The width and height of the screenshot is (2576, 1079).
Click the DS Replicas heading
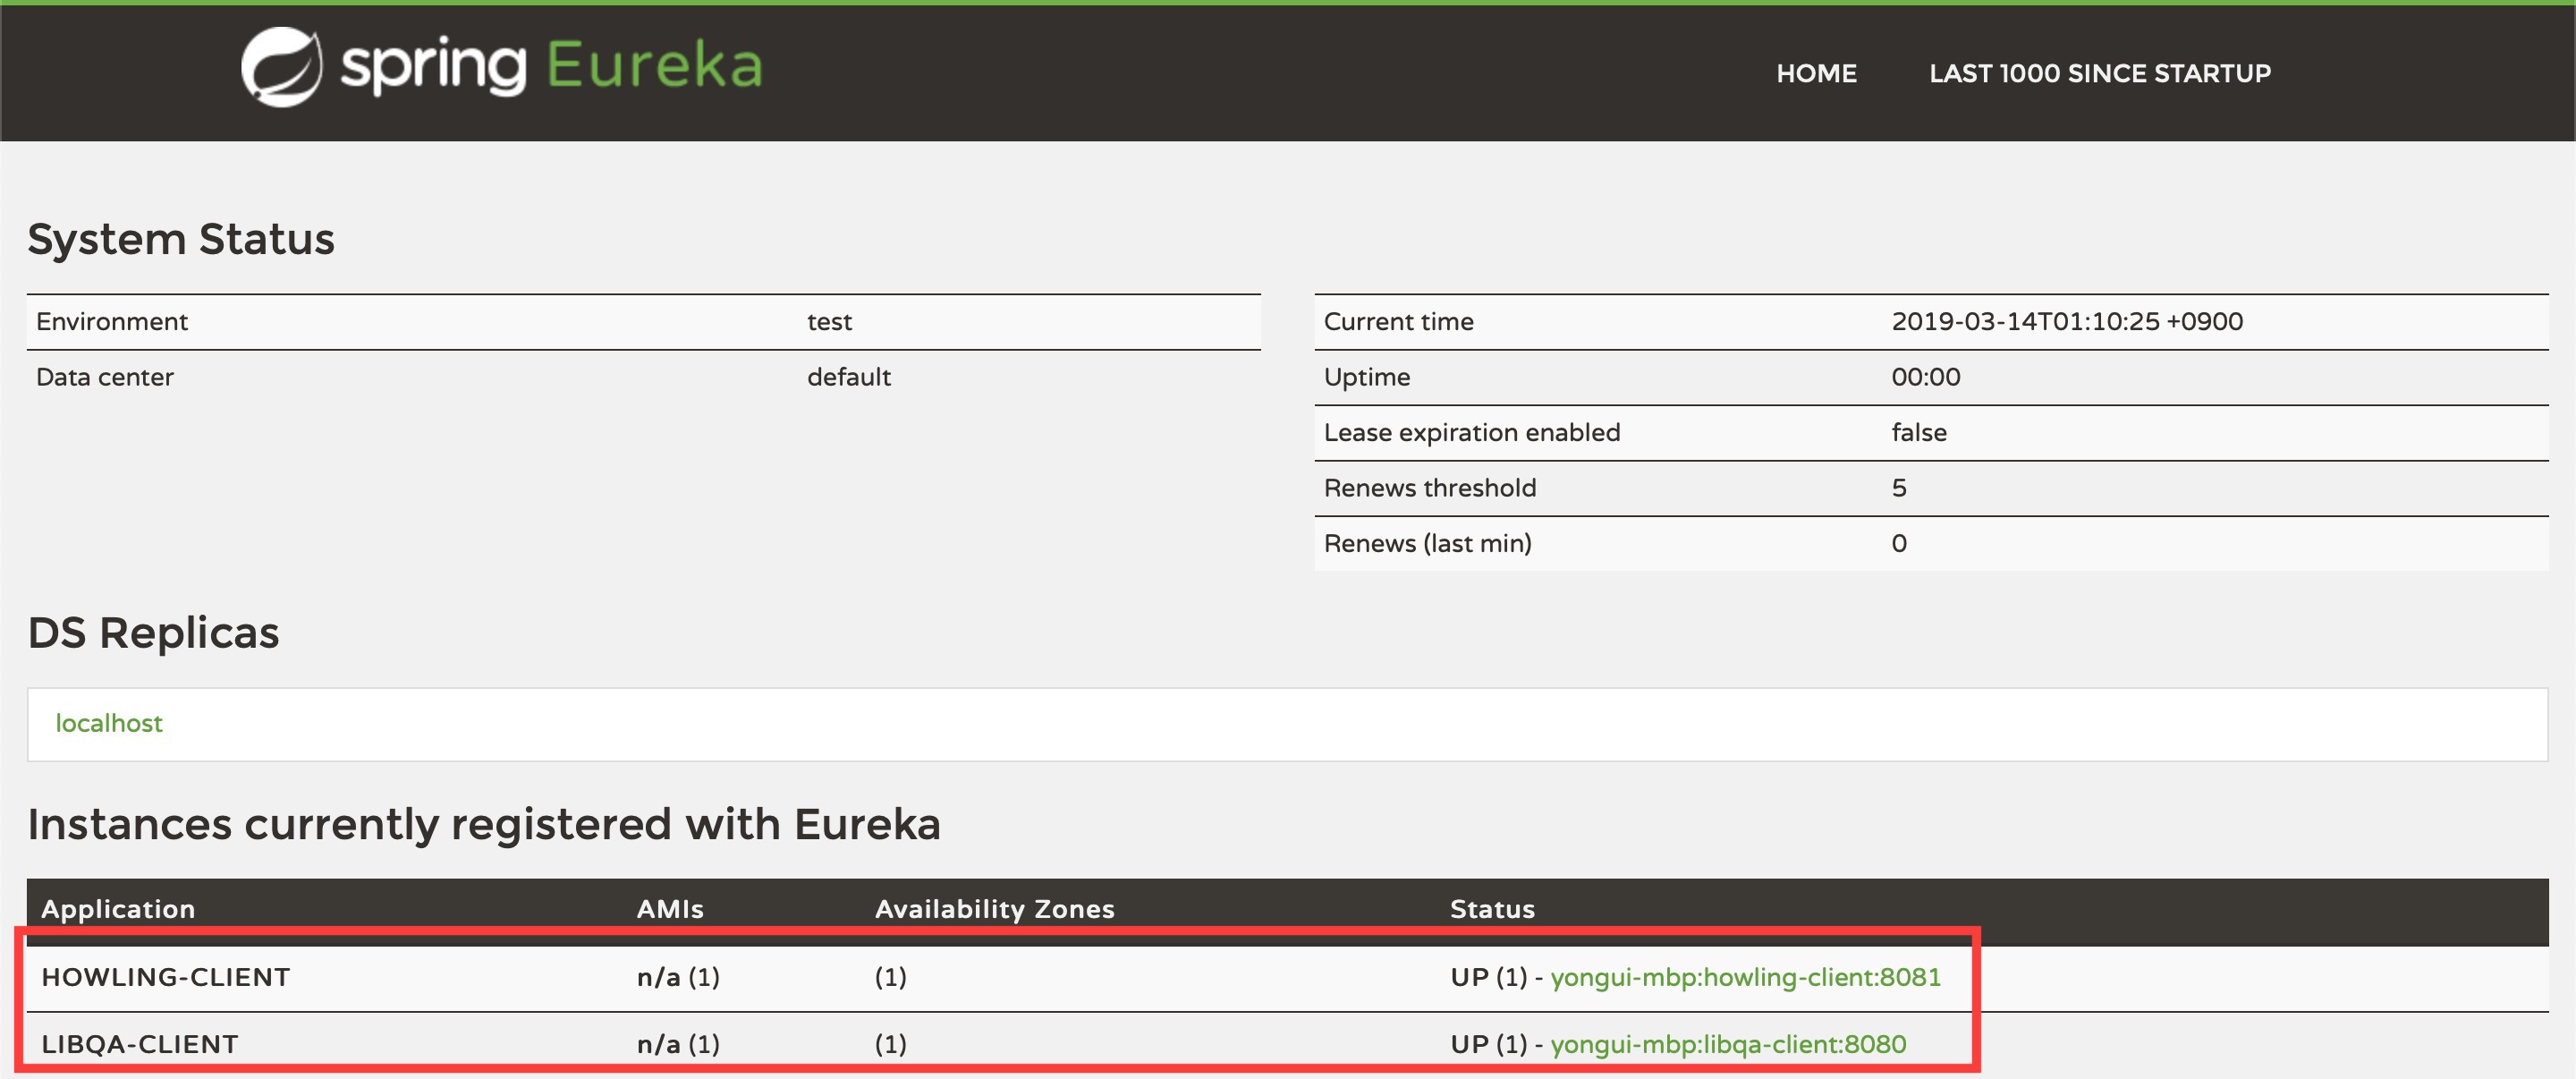tap(153, 633)
